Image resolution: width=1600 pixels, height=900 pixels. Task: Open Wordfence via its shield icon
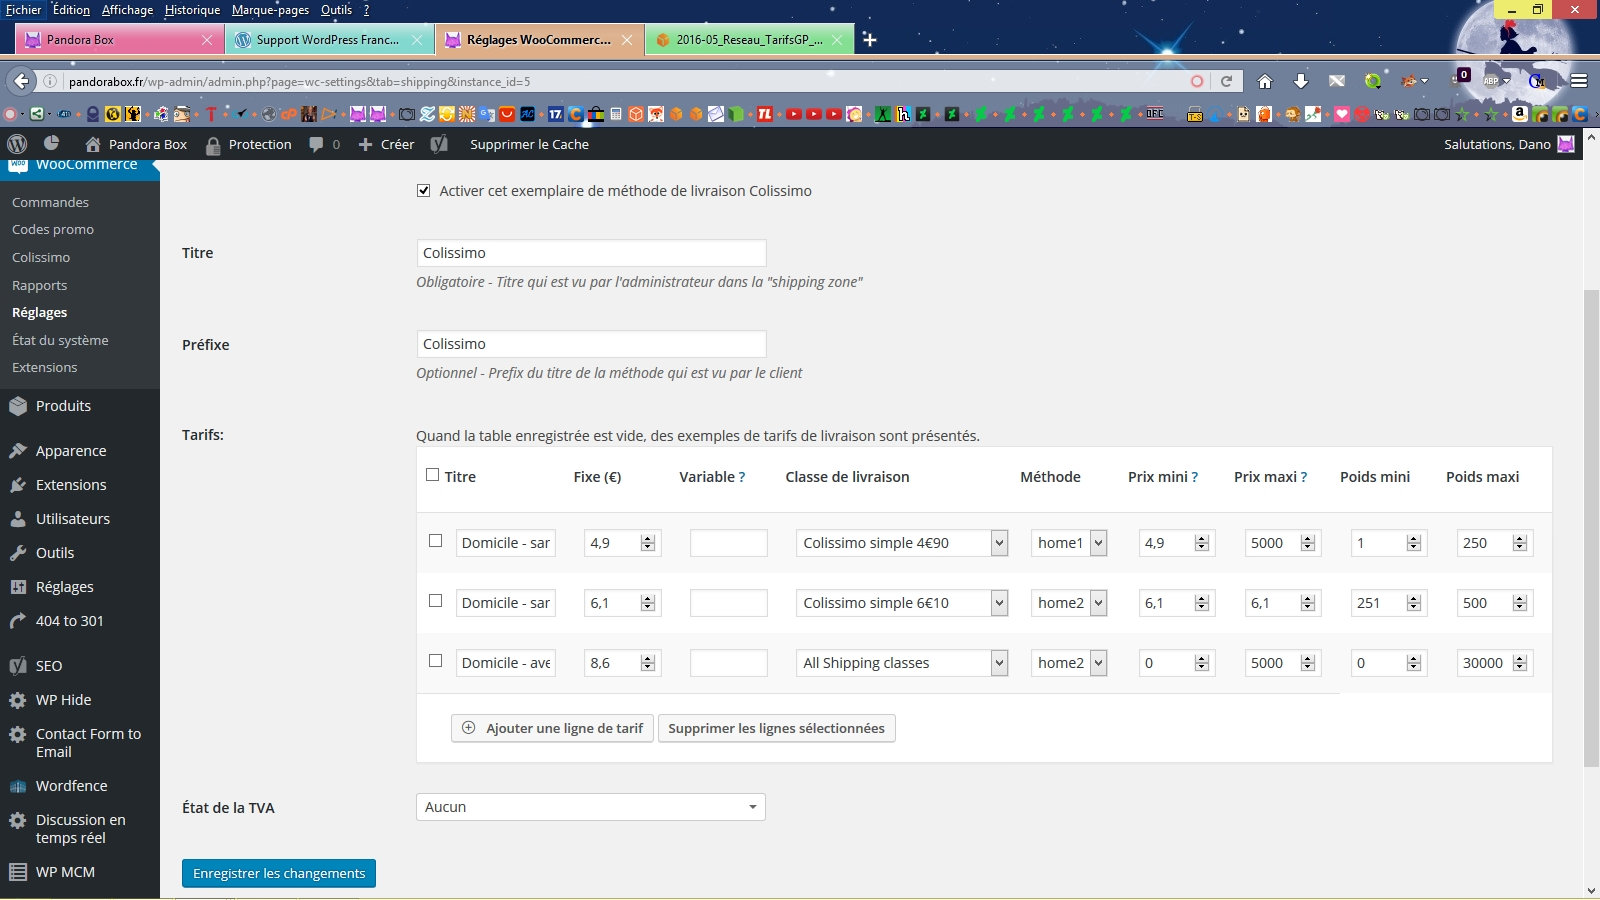pyautogui.click(x=18, y=786)
